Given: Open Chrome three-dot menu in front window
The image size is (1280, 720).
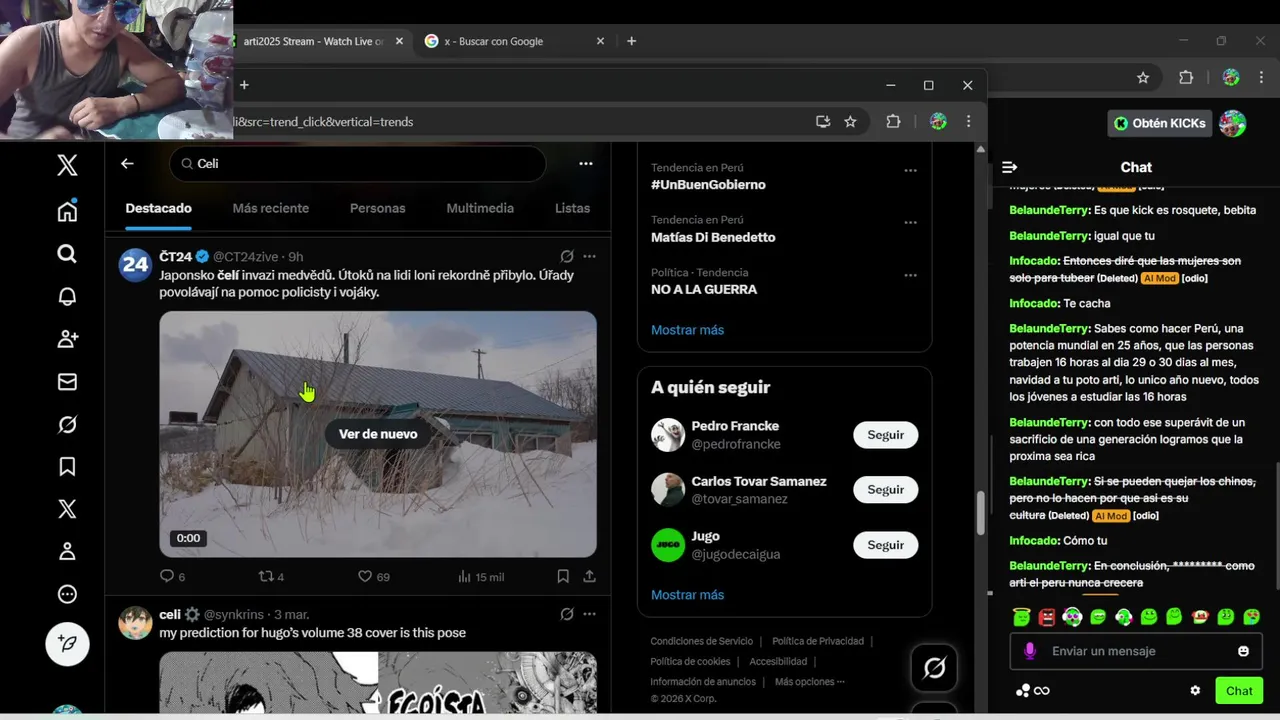Looking at the screenshot, I should (x=968, y=121).
